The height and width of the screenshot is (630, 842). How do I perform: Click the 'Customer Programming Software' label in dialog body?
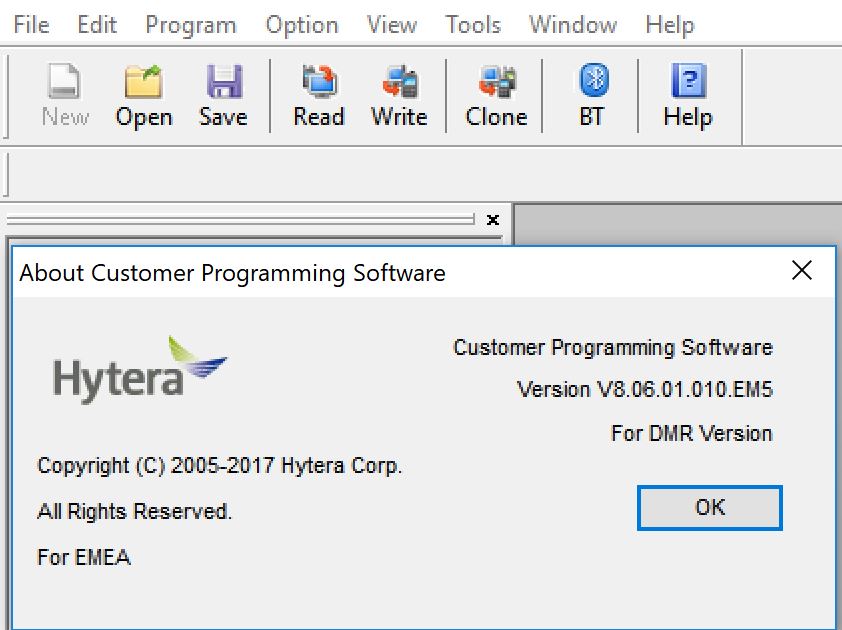(613, 347)
